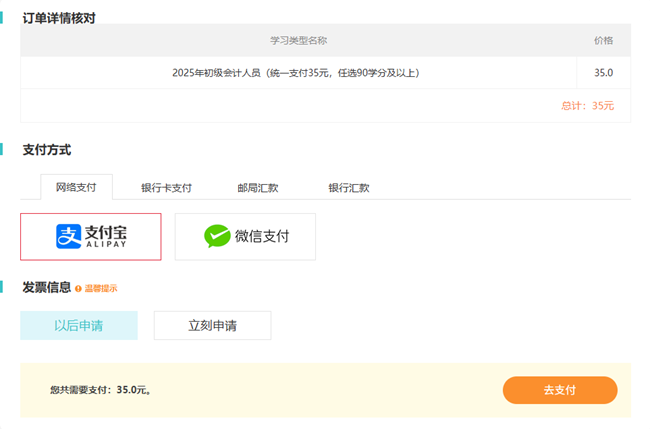The width and height of the screenshot is (650, 429).
Task: Click the 支付方式 section heading
Action: (47, 150)
